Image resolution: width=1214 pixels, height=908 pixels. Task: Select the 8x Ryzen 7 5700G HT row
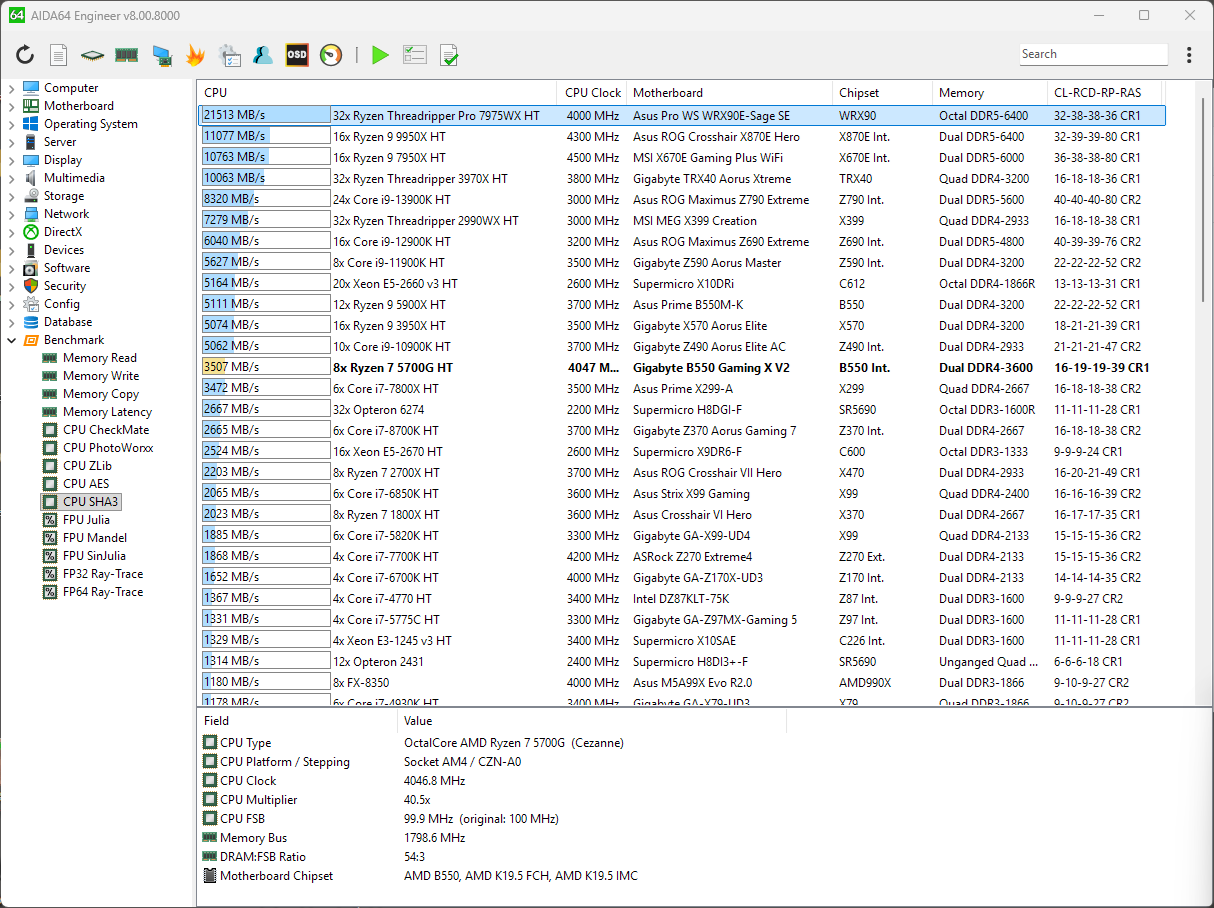point(682,368)
